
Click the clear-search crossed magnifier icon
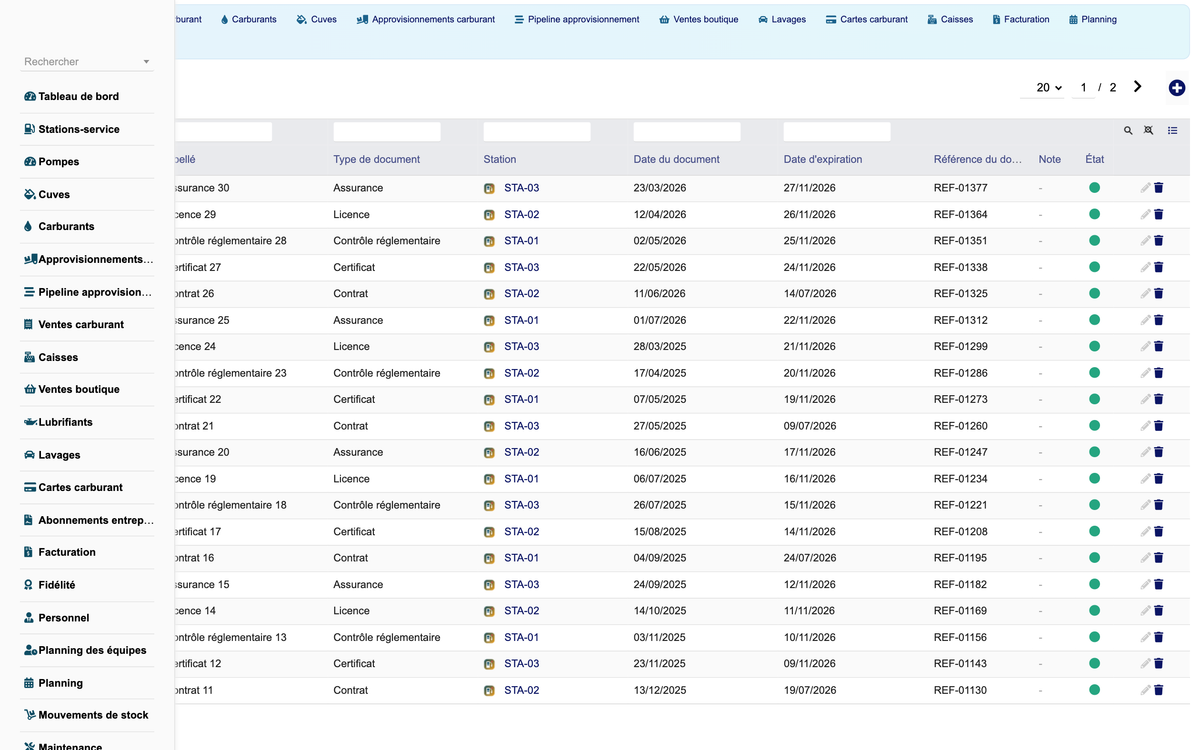(x=1149, y=131)
